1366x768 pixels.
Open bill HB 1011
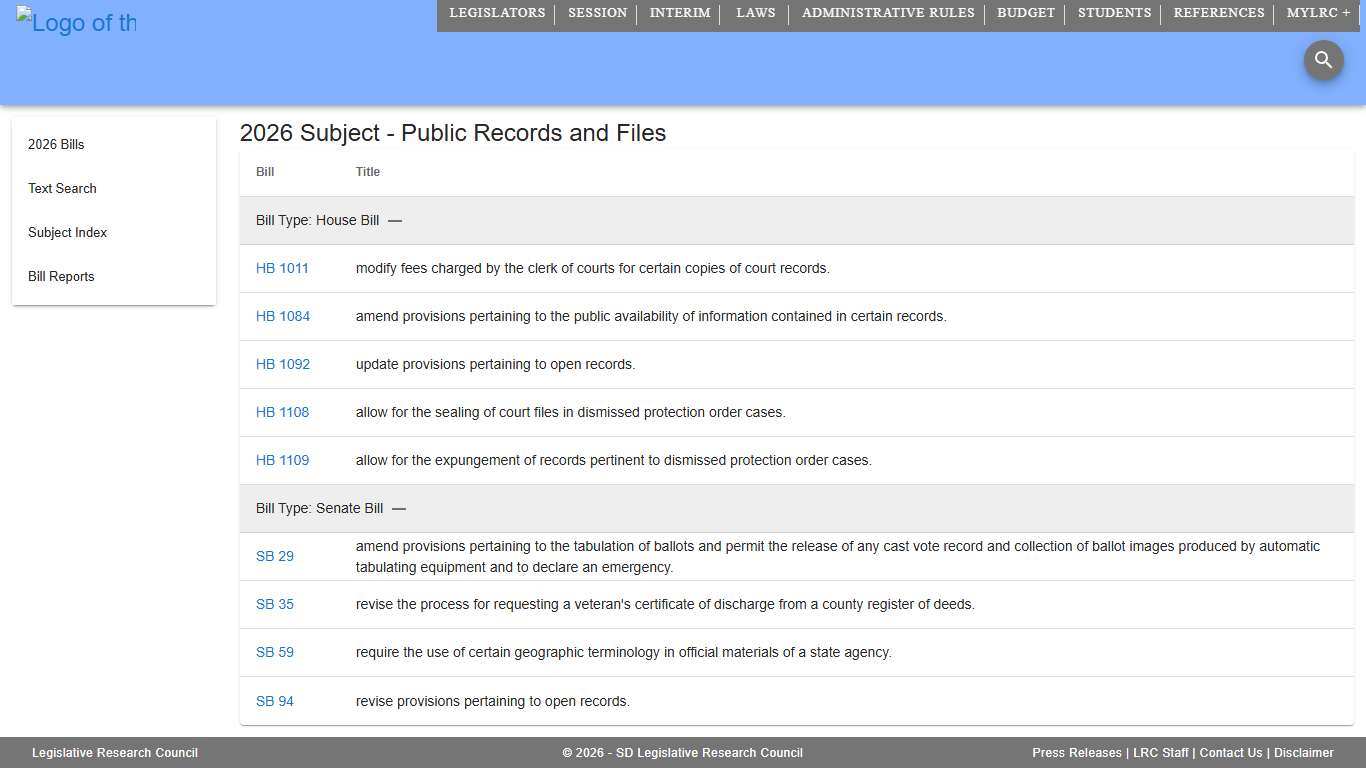tap(282, 268)
